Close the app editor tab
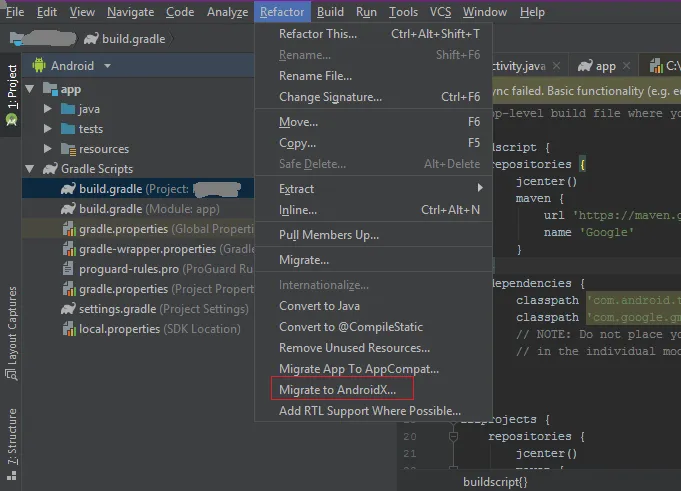 tap(626, 66)
